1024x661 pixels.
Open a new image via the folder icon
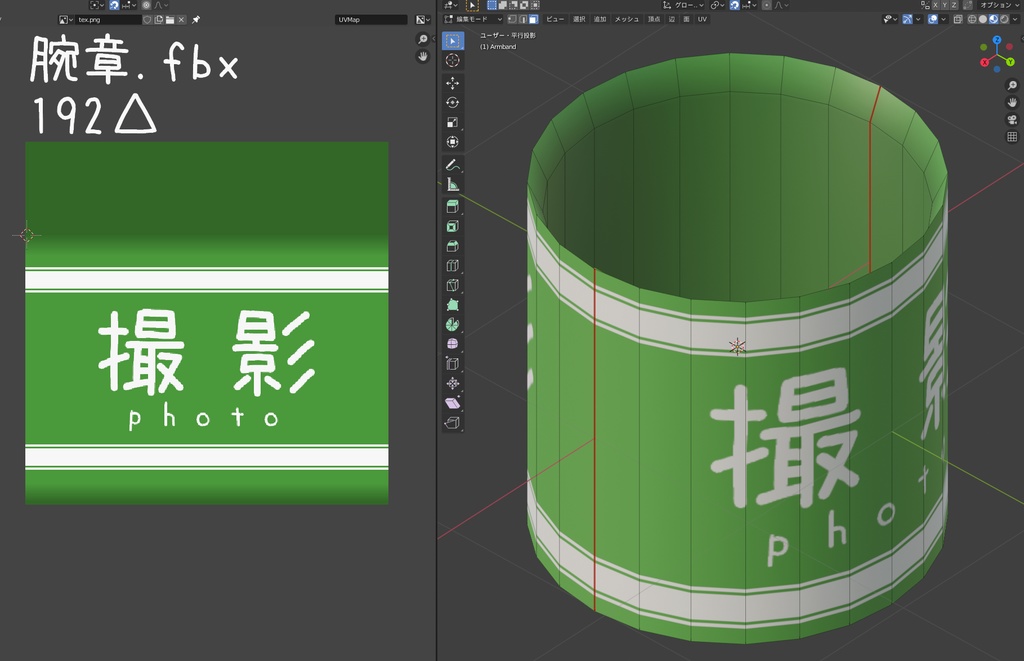tap(170, 19)
